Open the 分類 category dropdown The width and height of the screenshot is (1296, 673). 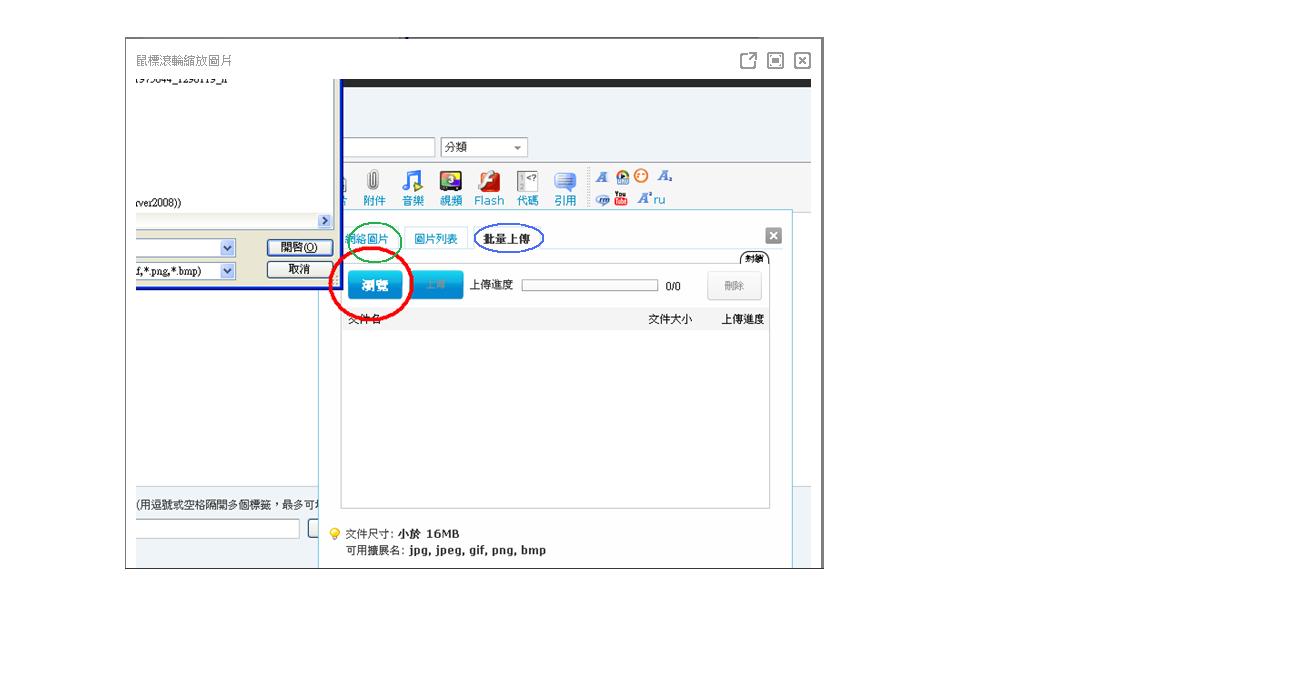coord(484,147)
